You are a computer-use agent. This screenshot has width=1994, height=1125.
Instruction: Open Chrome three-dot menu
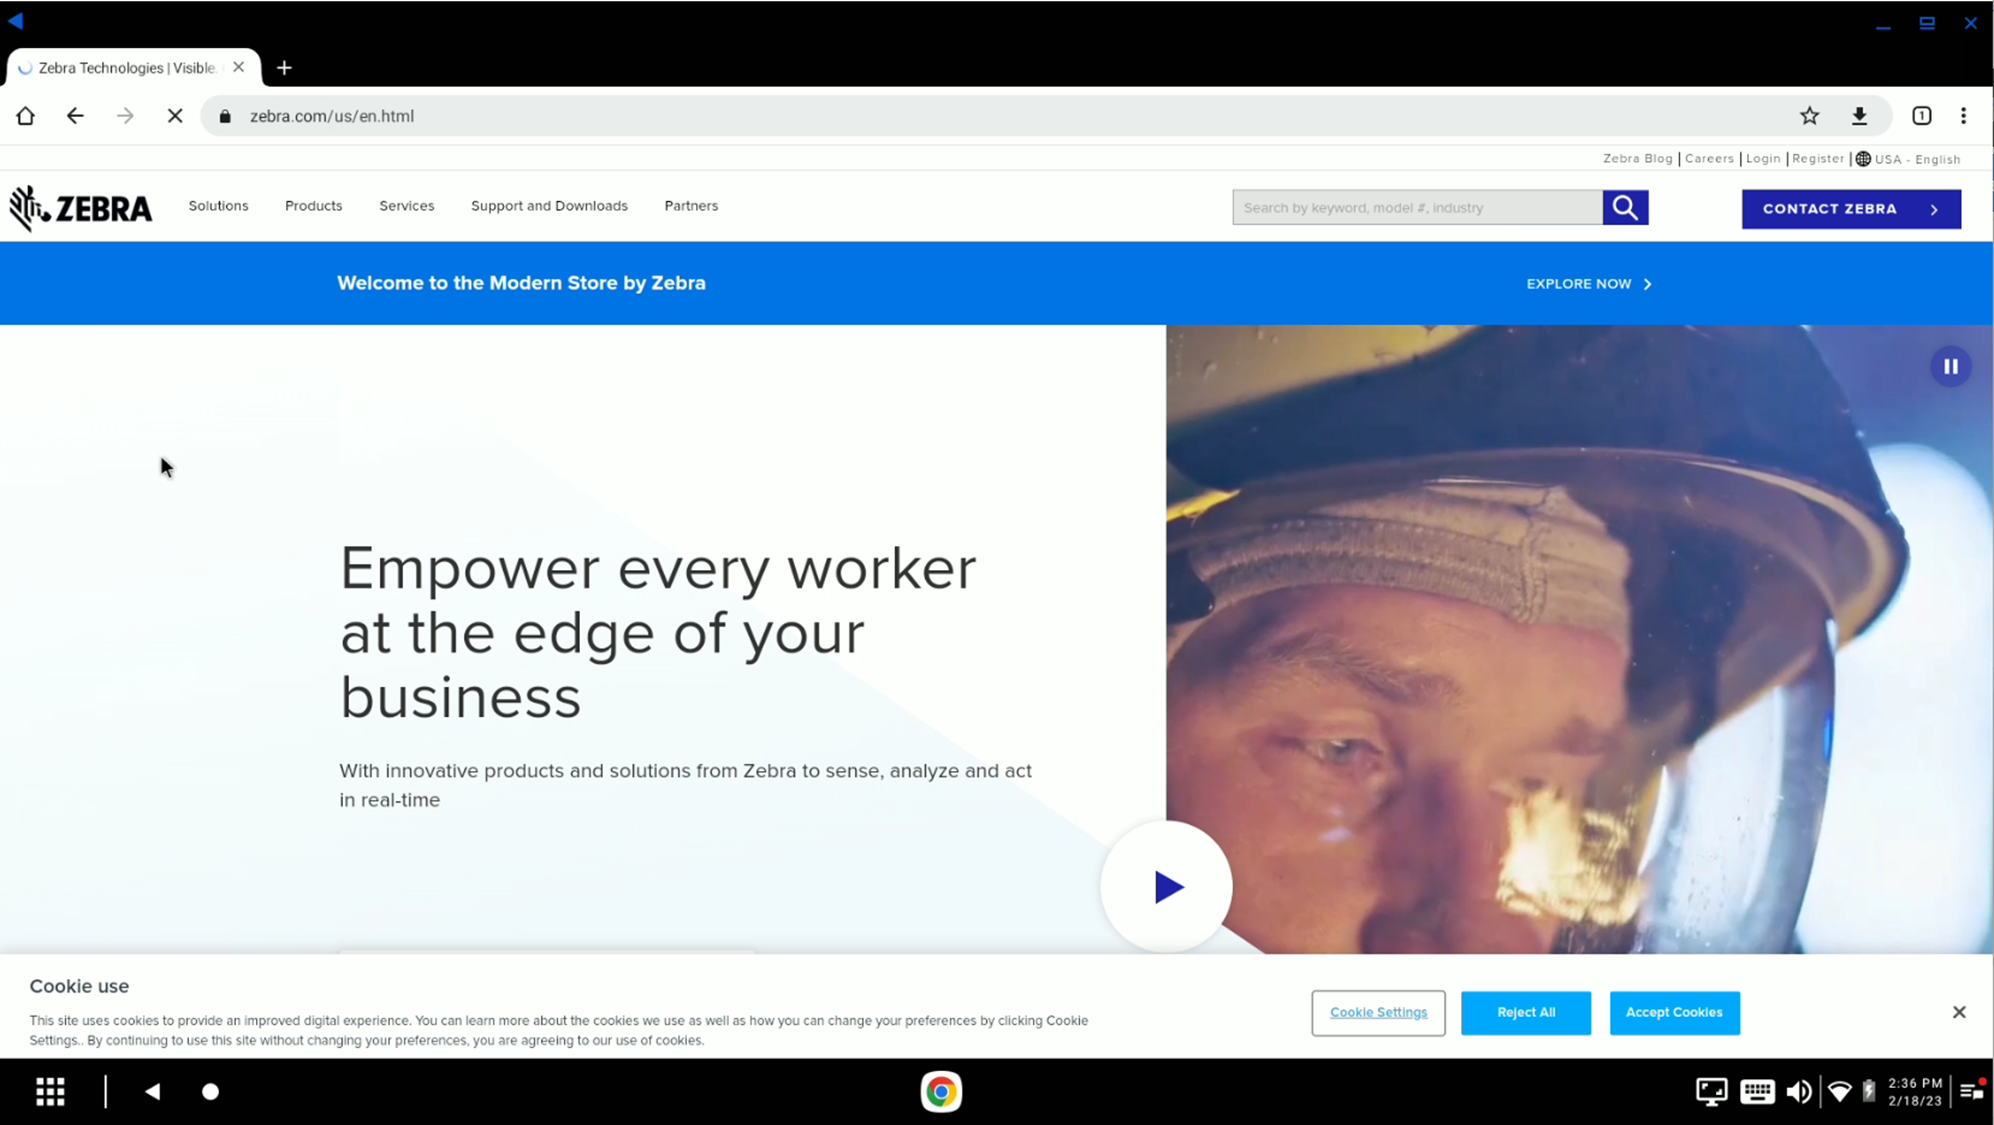pos(1964,116)
